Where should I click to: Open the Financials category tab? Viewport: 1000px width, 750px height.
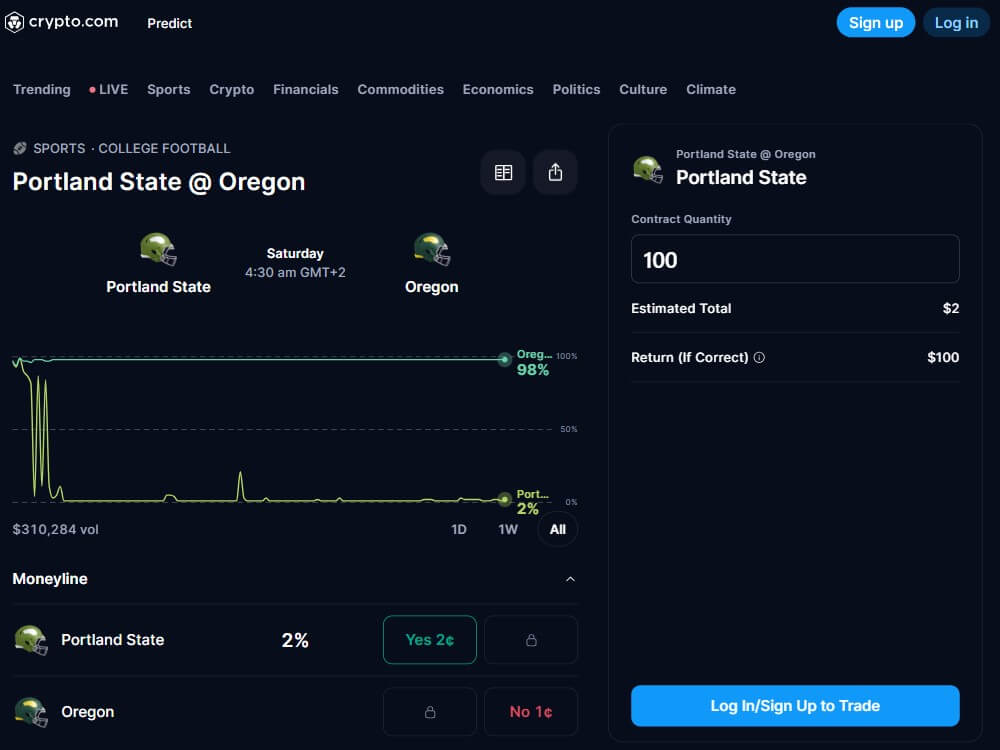coord(305,89)
